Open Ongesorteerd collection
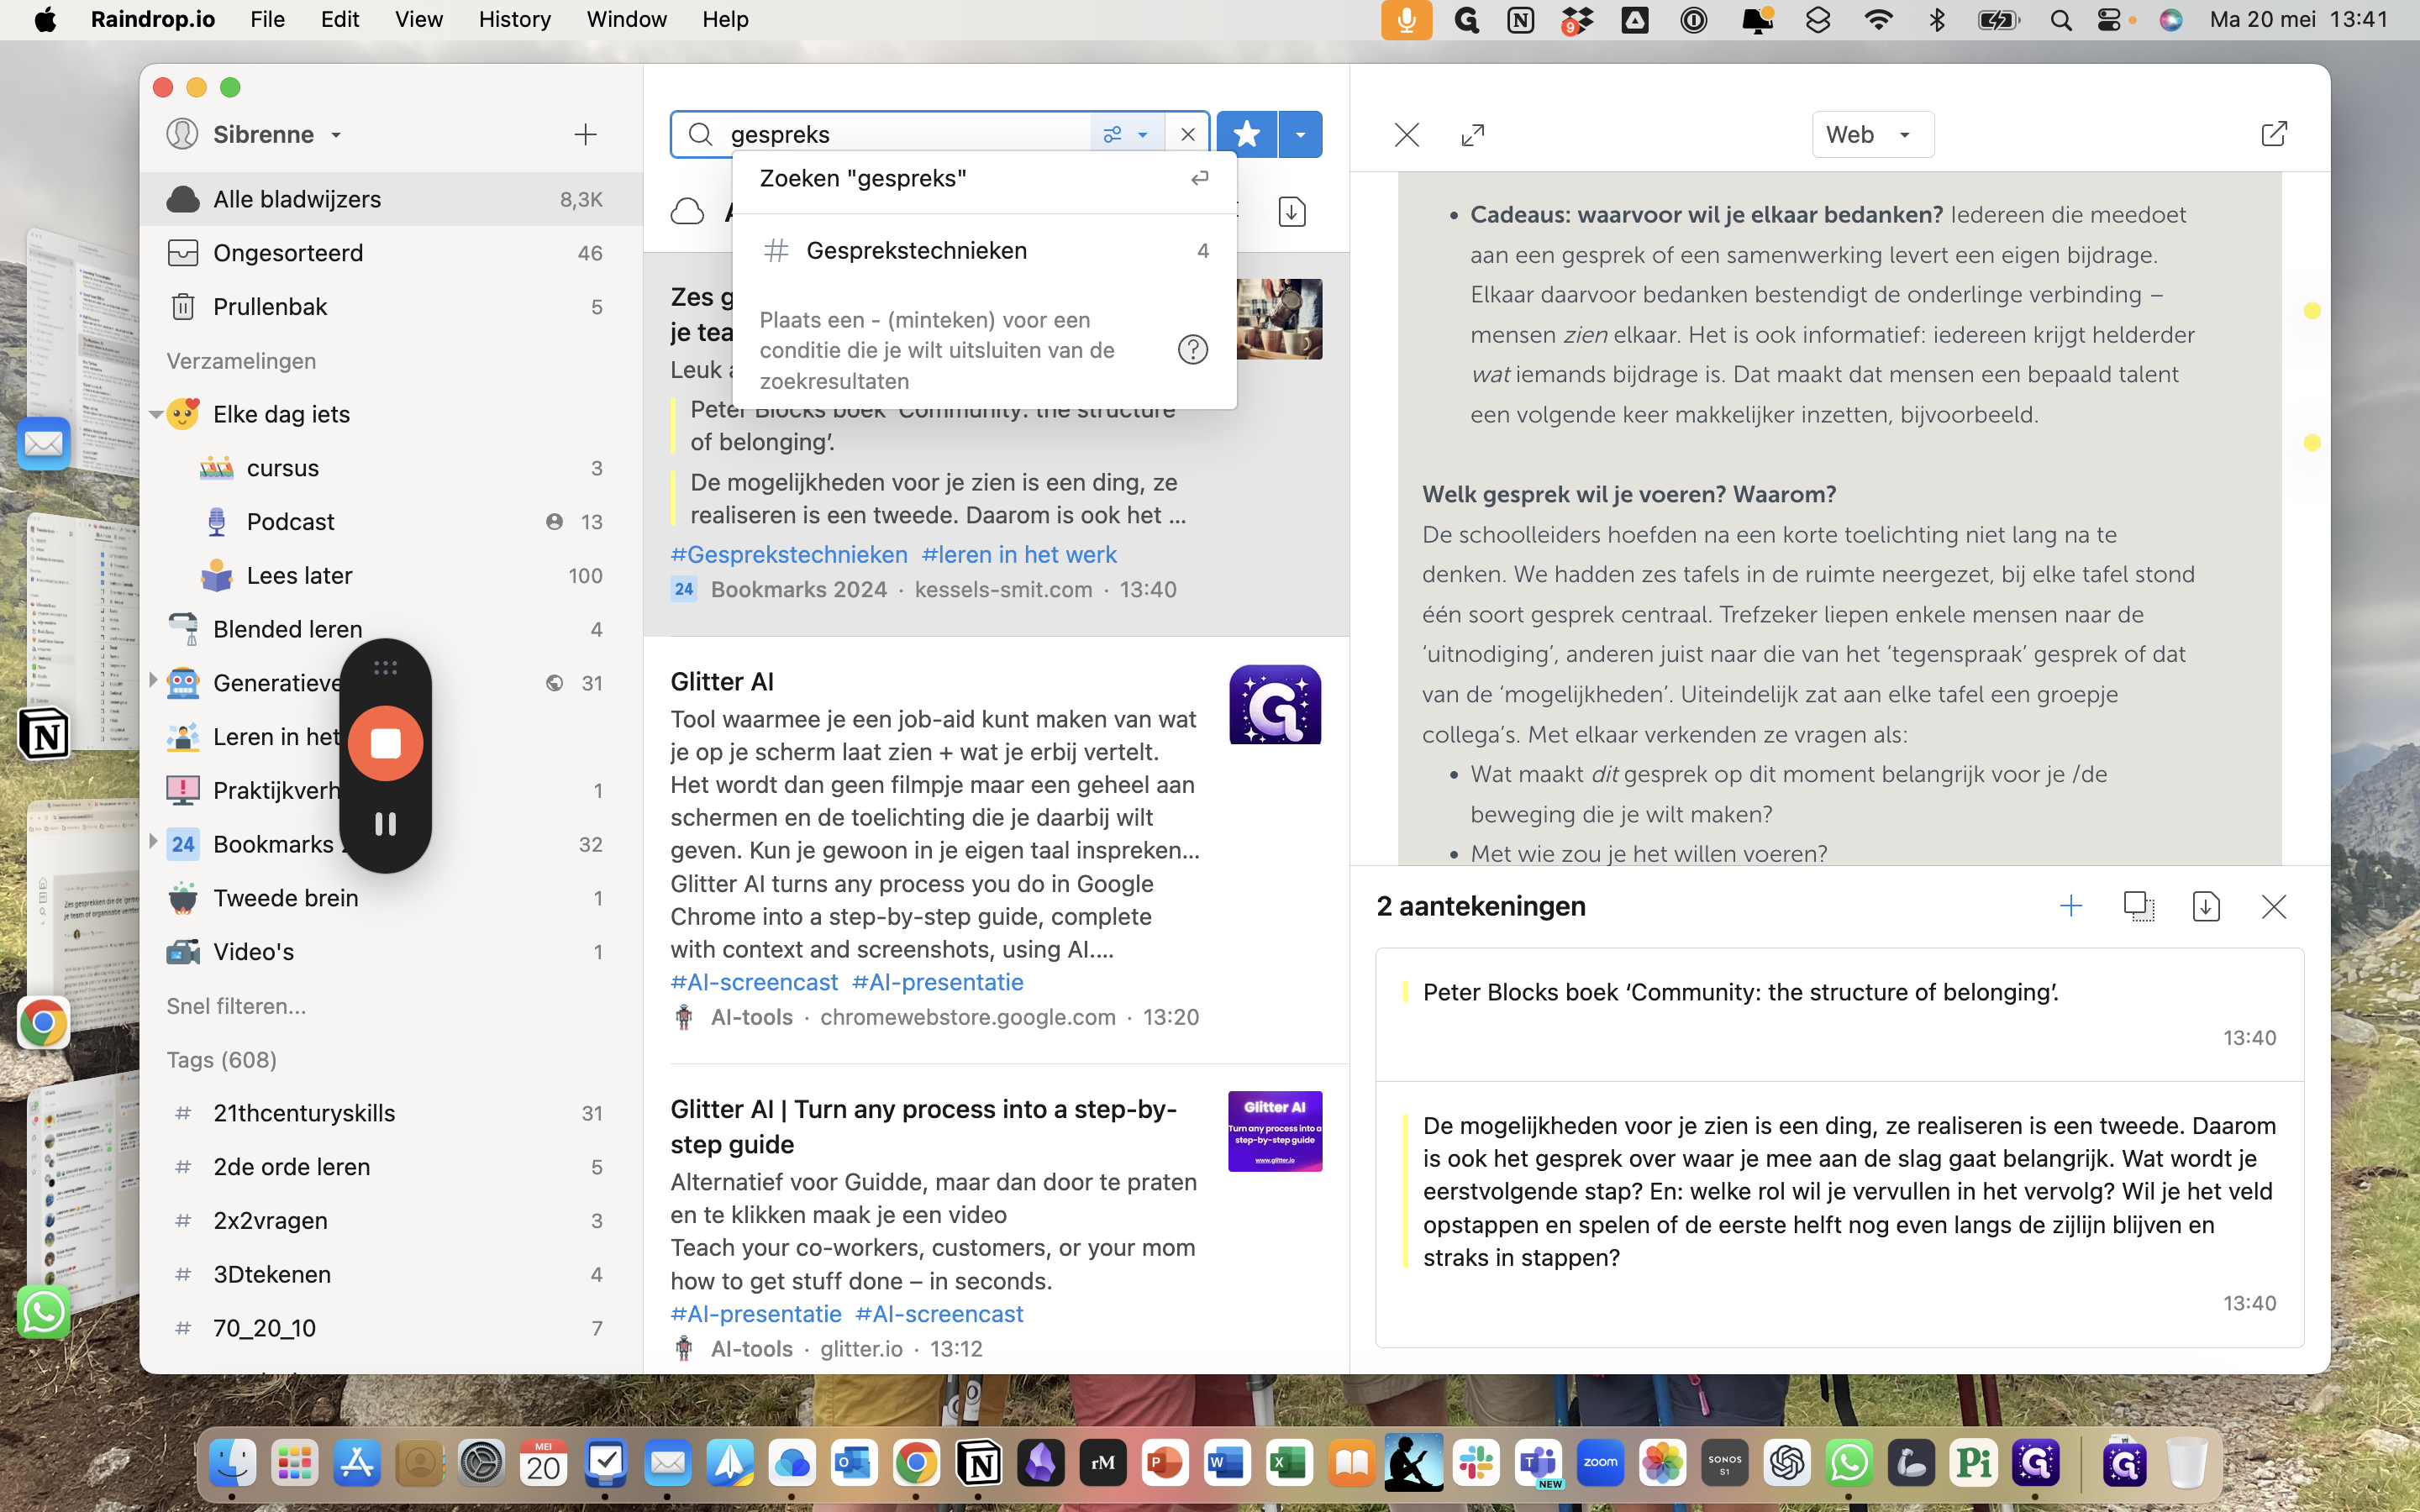The image size is (2420, 1512). pos(390,253)
